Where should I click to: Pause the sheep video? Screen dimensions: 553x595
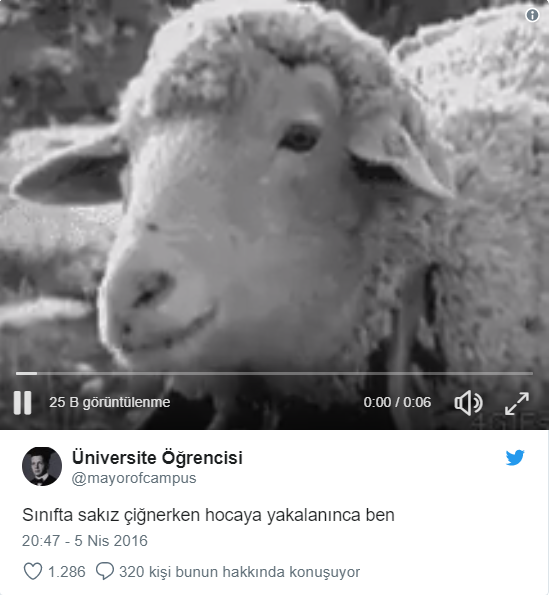22,403
